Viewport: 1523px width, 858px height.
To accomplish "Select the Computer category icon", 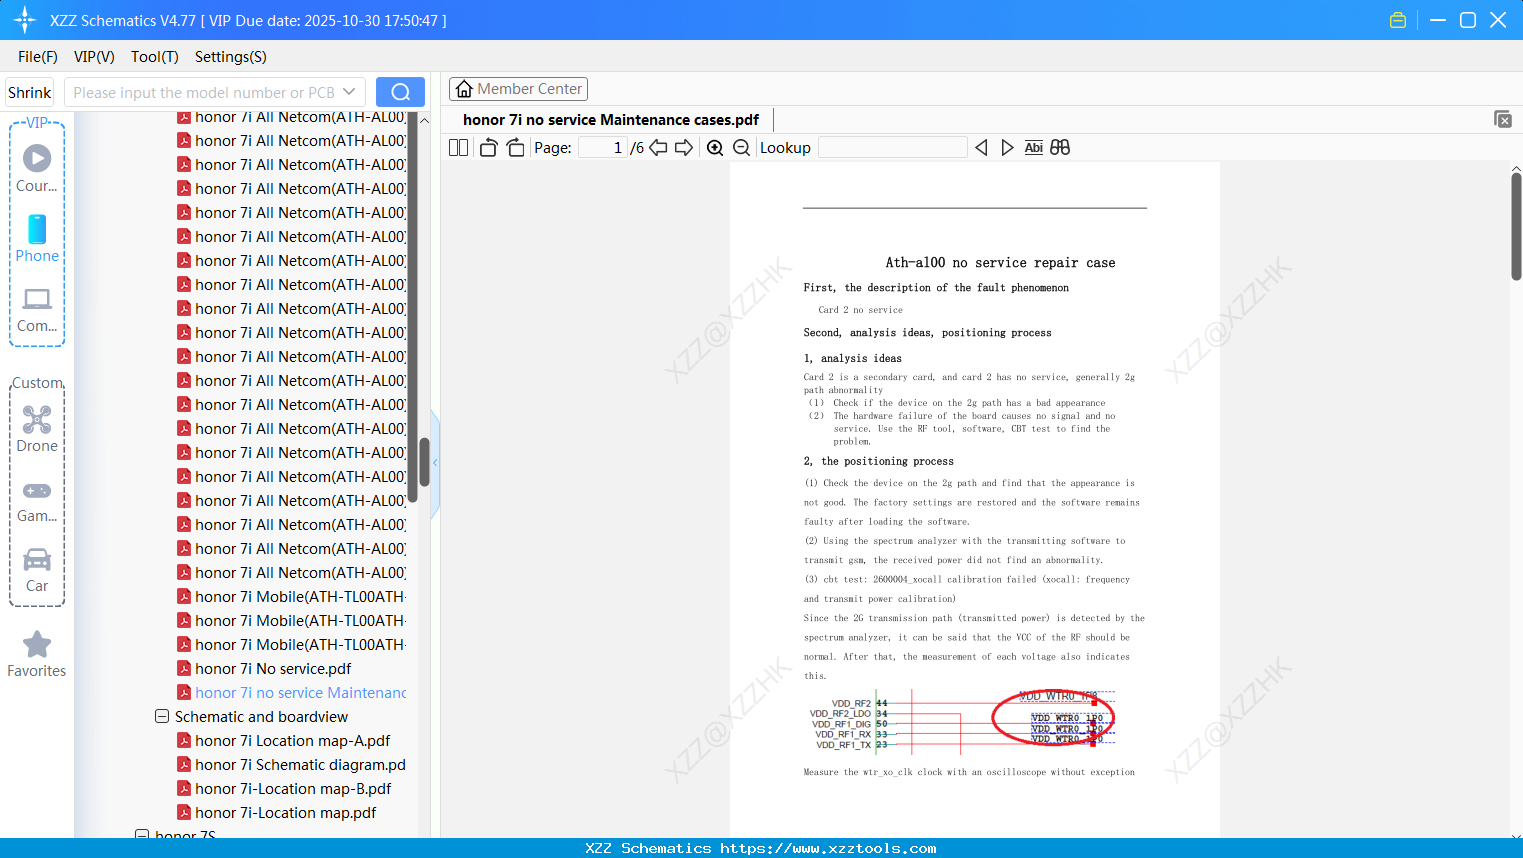I will 37,309.
